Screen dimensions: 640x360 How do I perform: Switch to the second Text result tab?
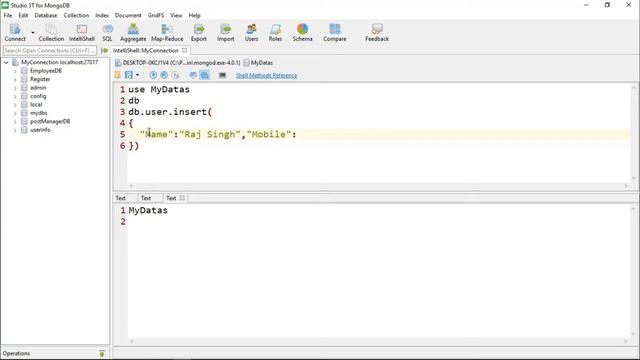click(146, 198)
